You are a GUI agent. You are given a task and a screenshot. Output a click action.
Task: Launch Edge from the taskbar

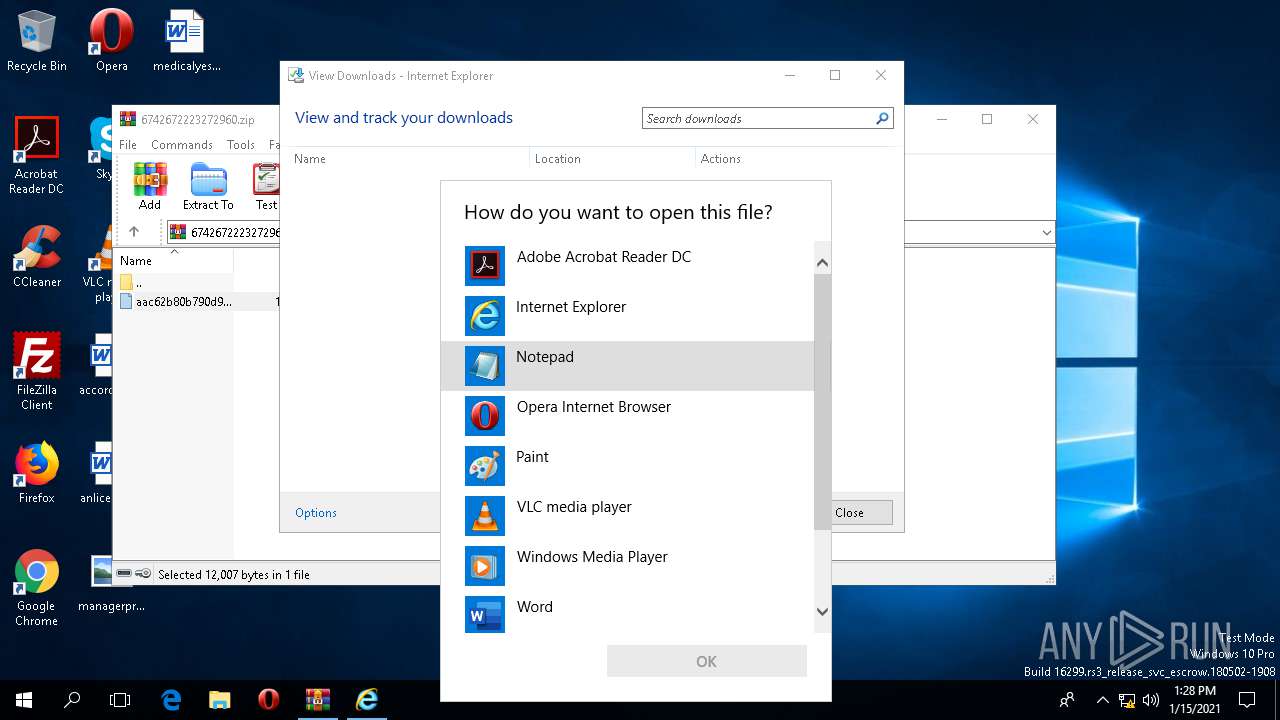(x=171, y=700)
